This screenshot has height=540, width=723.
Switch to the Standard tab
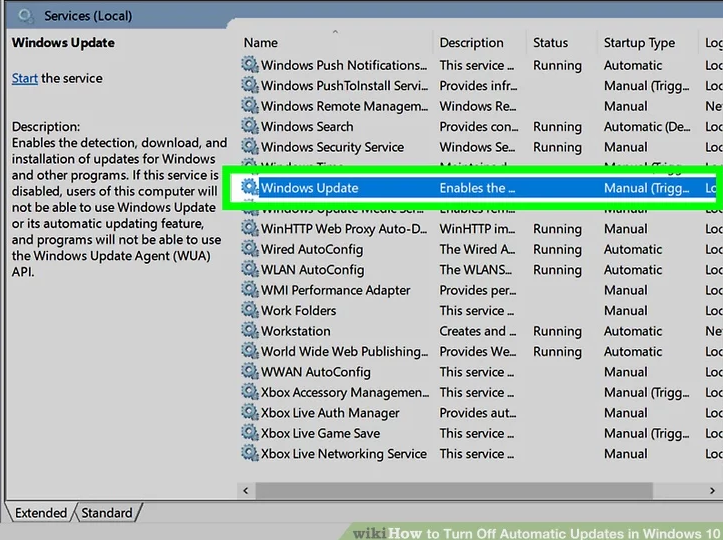(107, 513)
